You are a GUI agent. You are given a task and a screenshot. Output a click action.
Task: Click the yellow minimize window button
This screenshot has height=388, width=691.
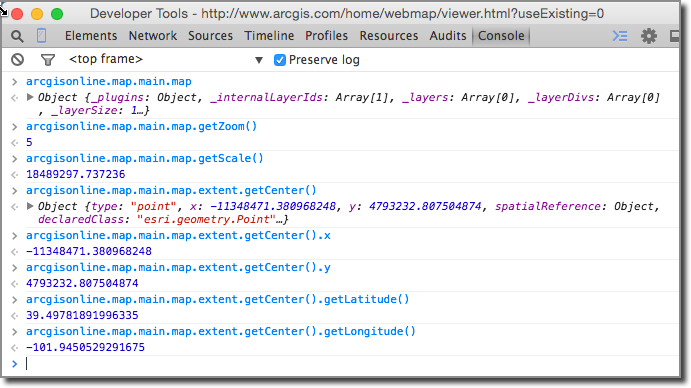tap(37, 14)
